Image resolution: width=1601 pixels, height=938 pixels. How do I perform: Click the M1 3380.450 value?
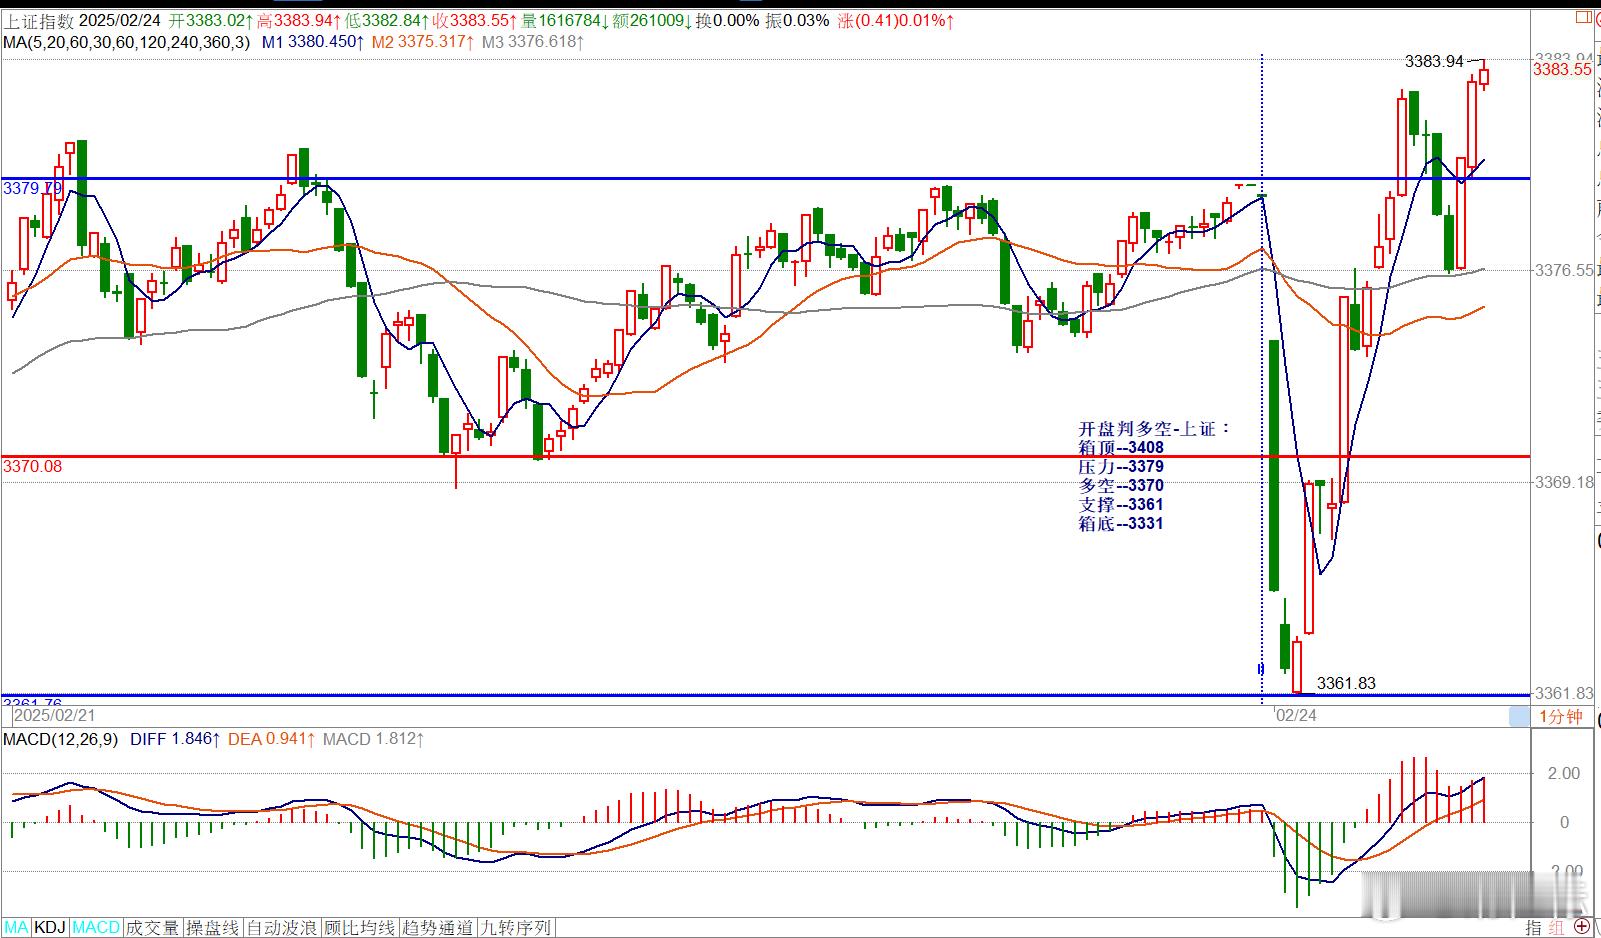point(313,42)
